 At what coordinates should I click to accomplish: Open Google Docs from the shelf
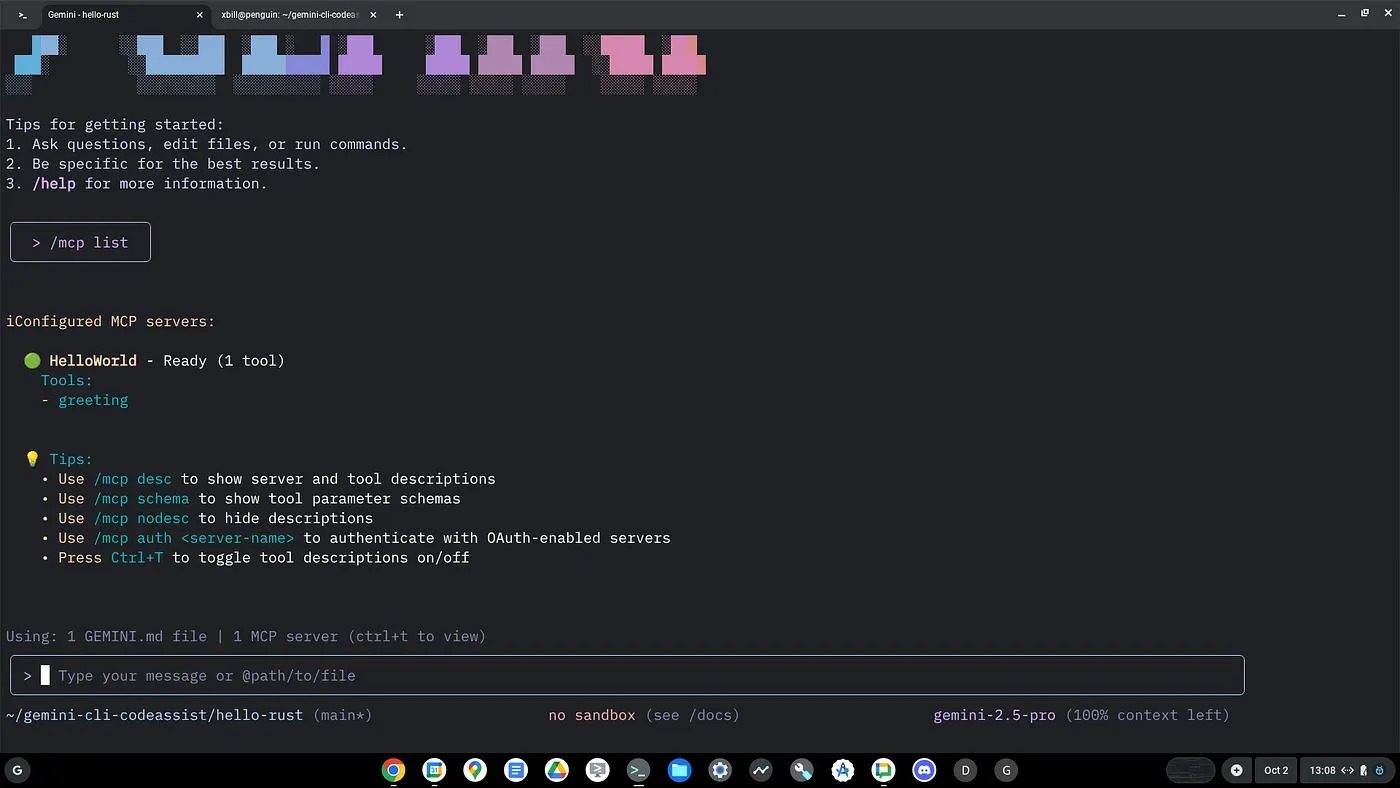point(516,770)
